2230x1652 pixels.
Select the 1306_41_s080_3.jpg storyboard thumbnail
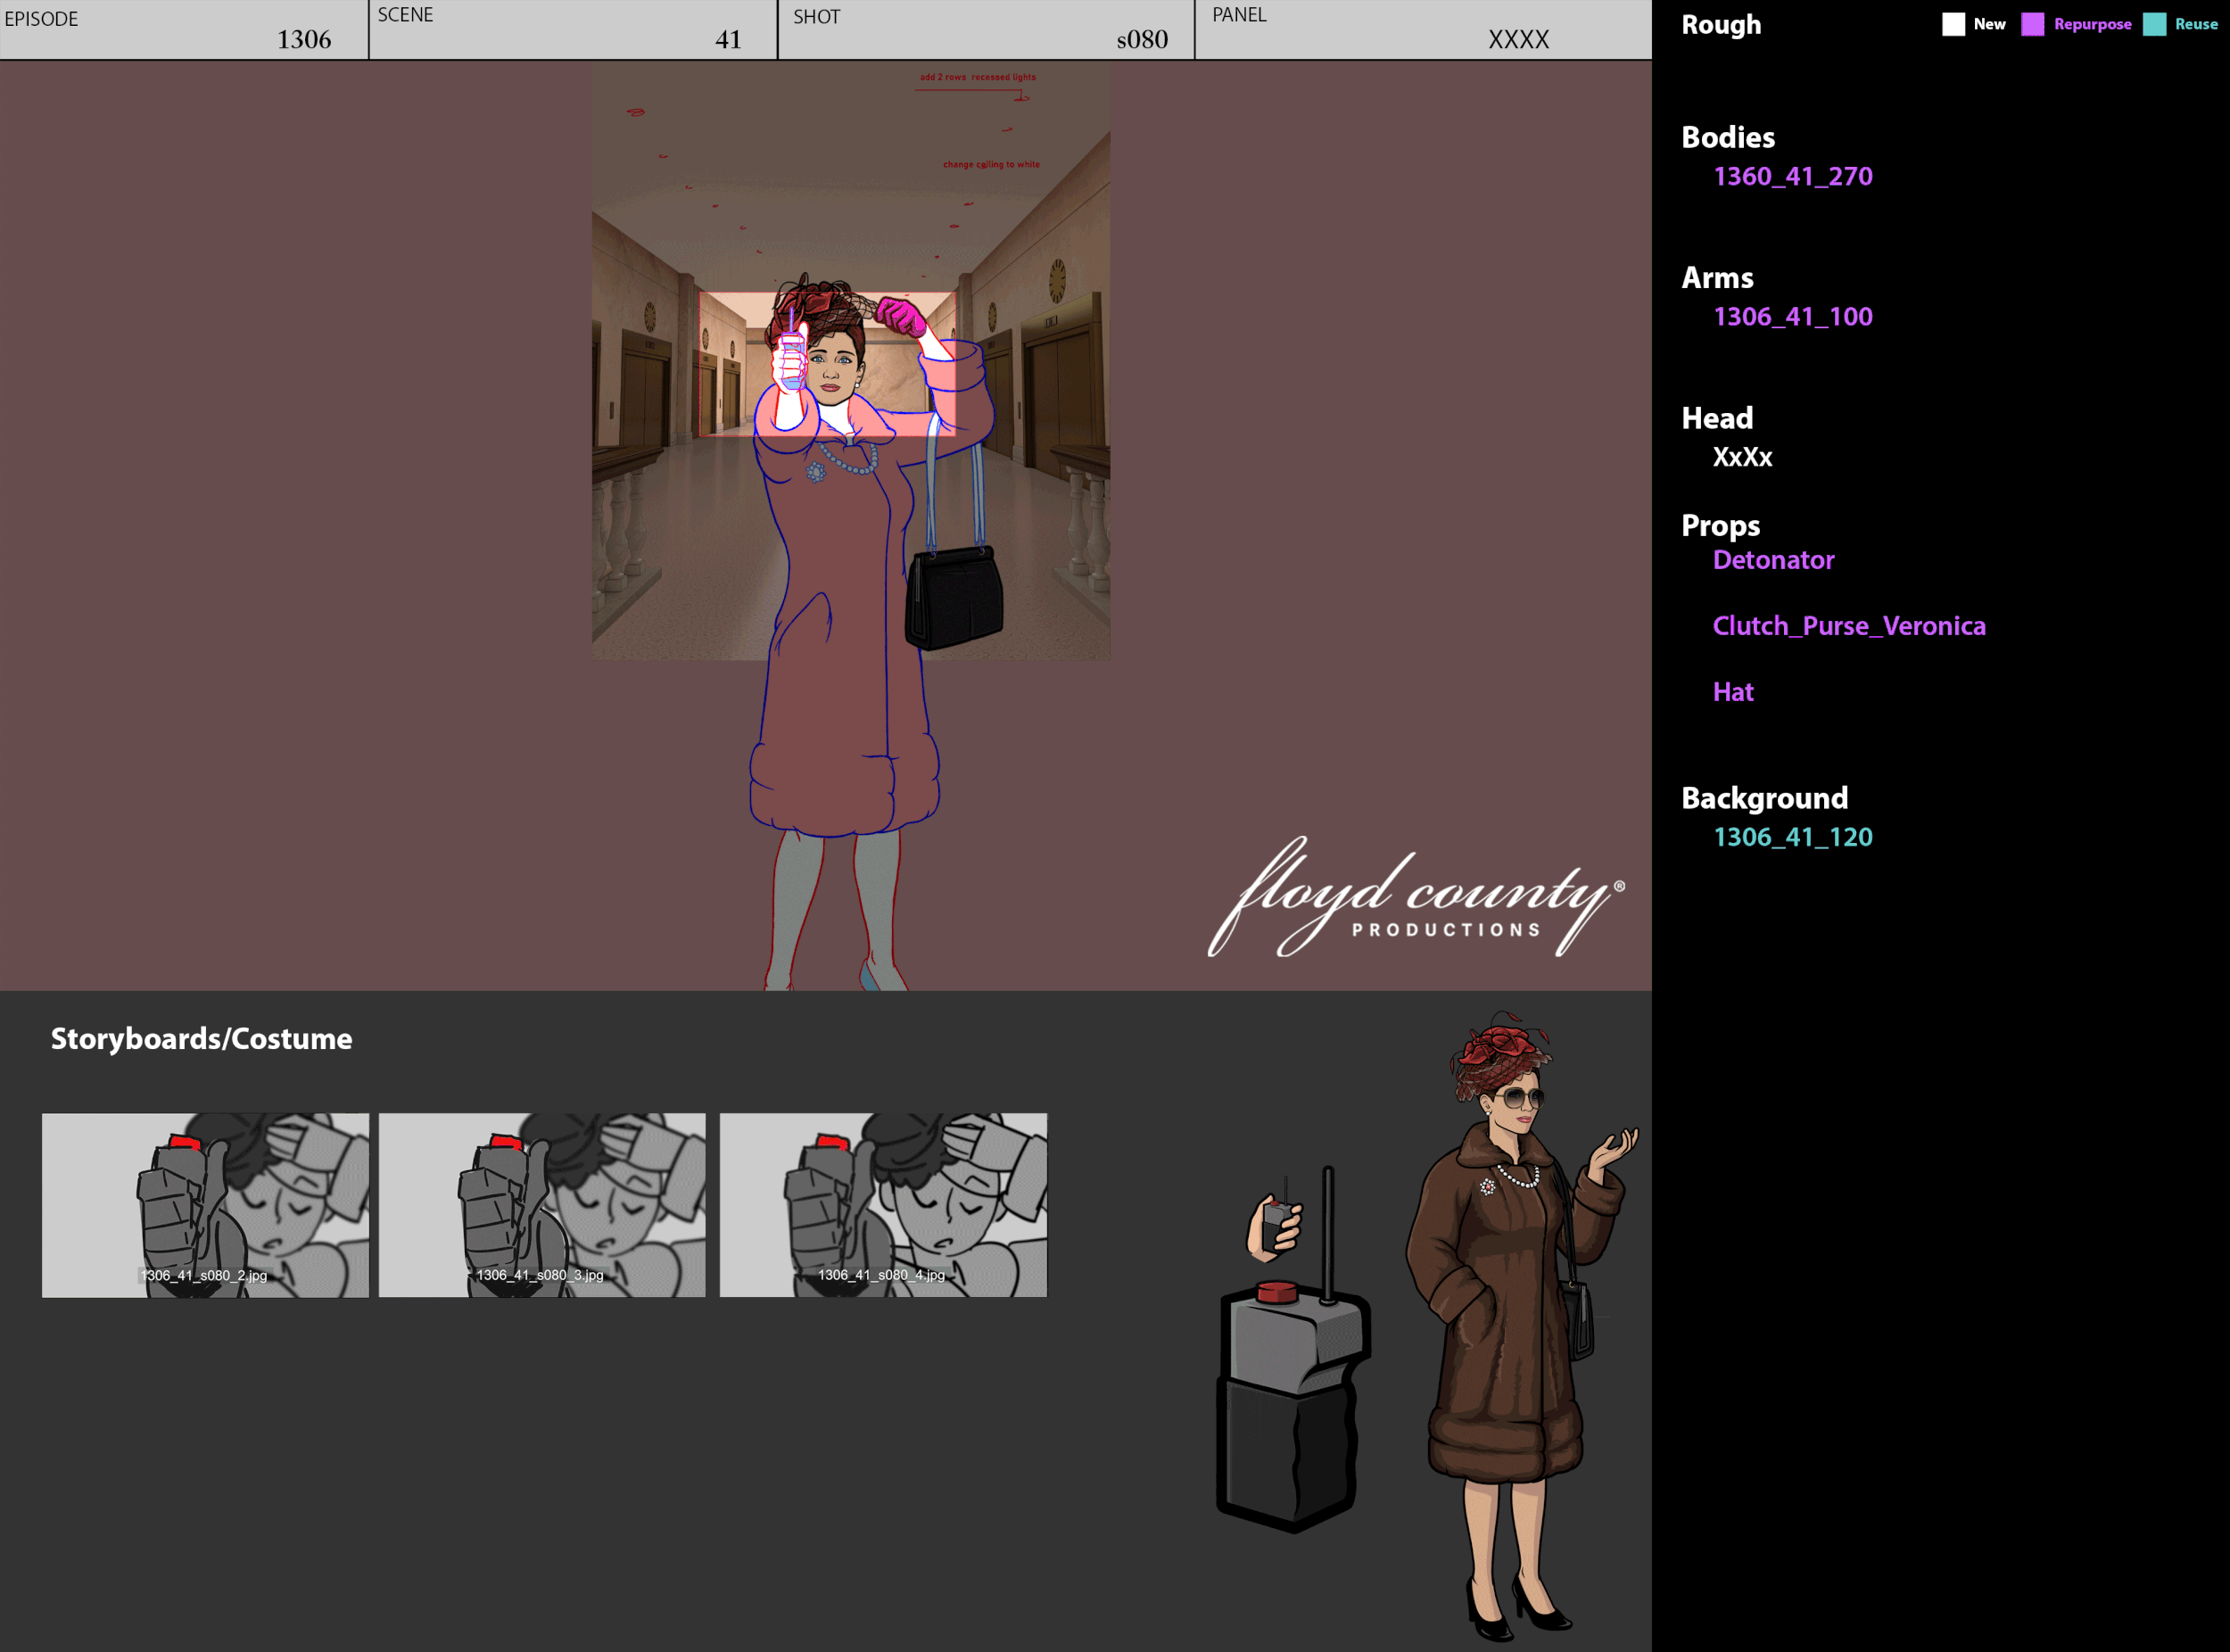coord(542,1205)
